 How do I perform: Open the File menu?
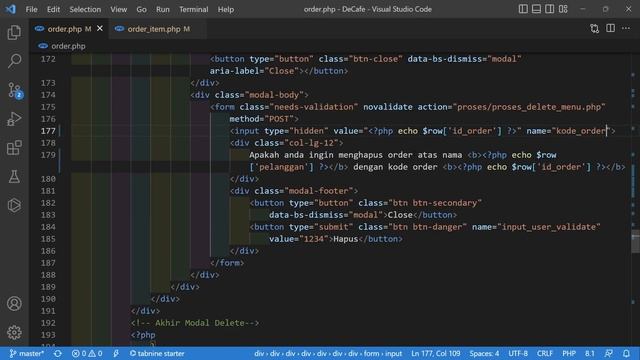[31, 9]
